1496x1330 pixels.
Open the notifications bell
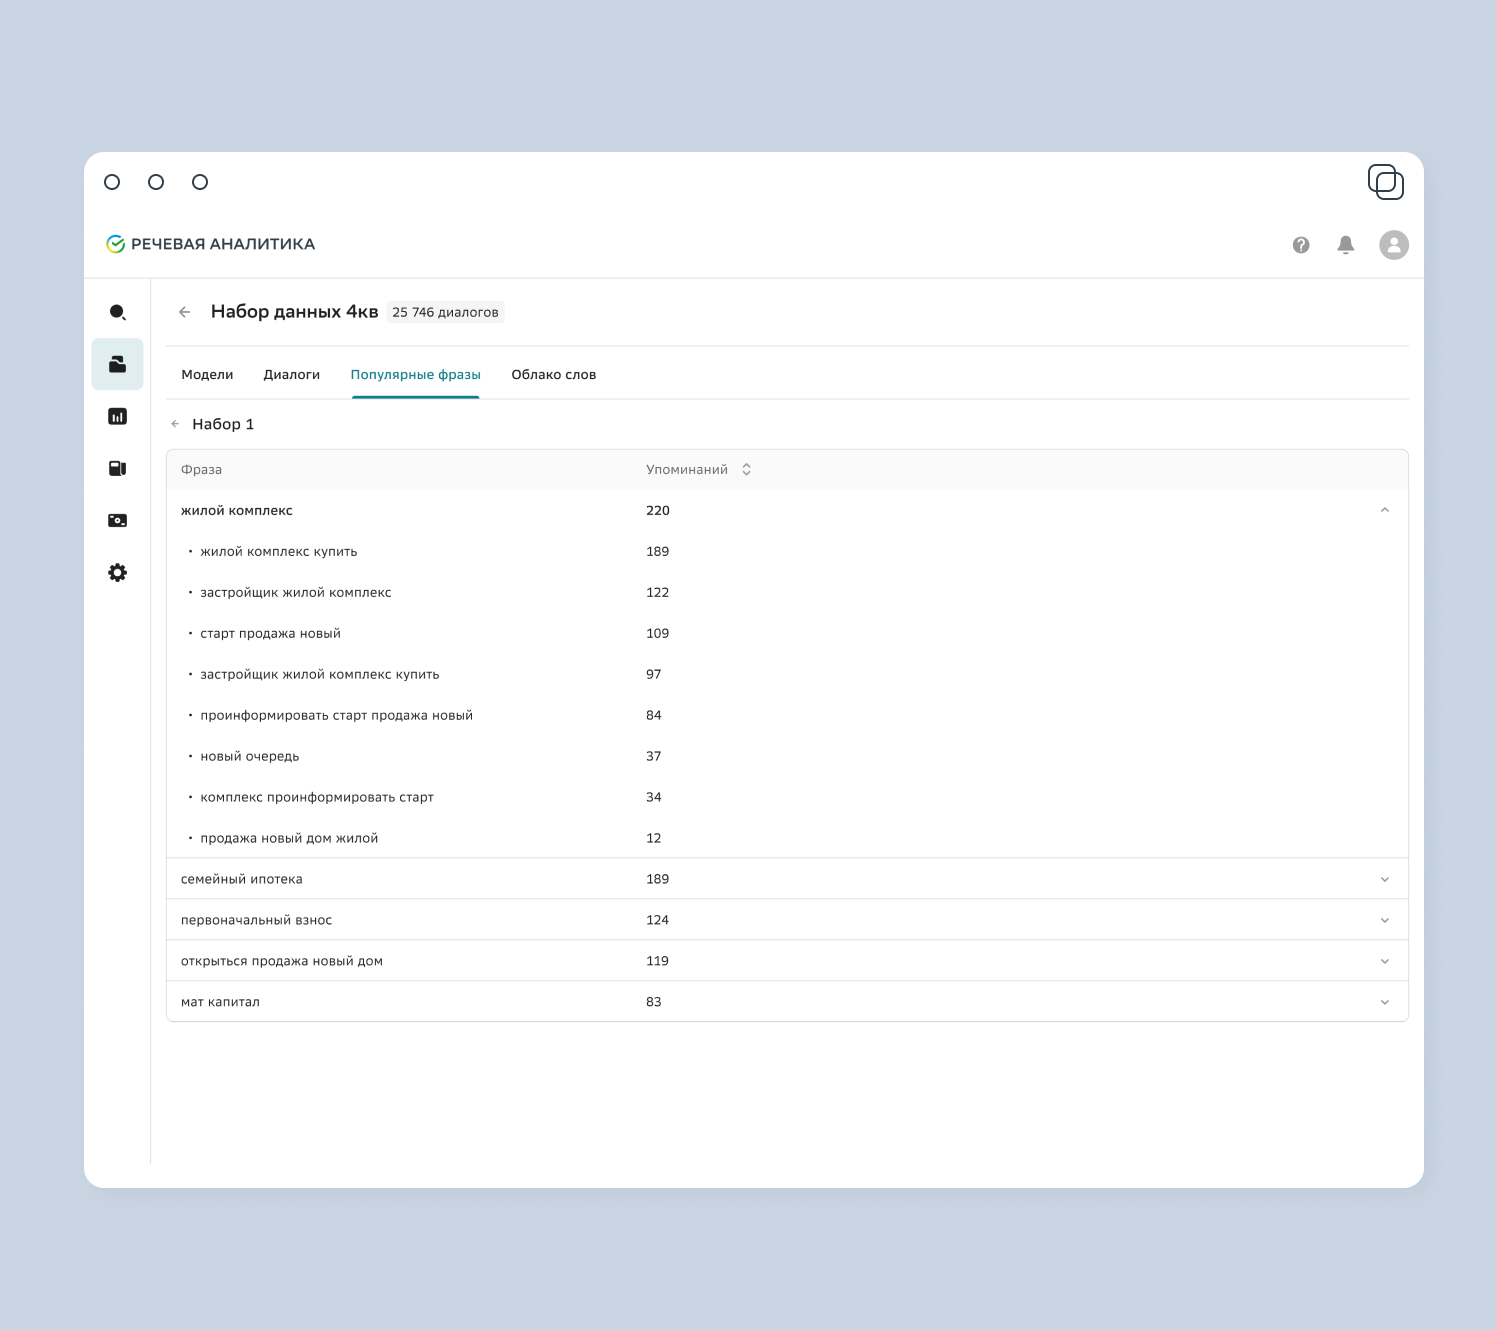tap(1346, 245)
